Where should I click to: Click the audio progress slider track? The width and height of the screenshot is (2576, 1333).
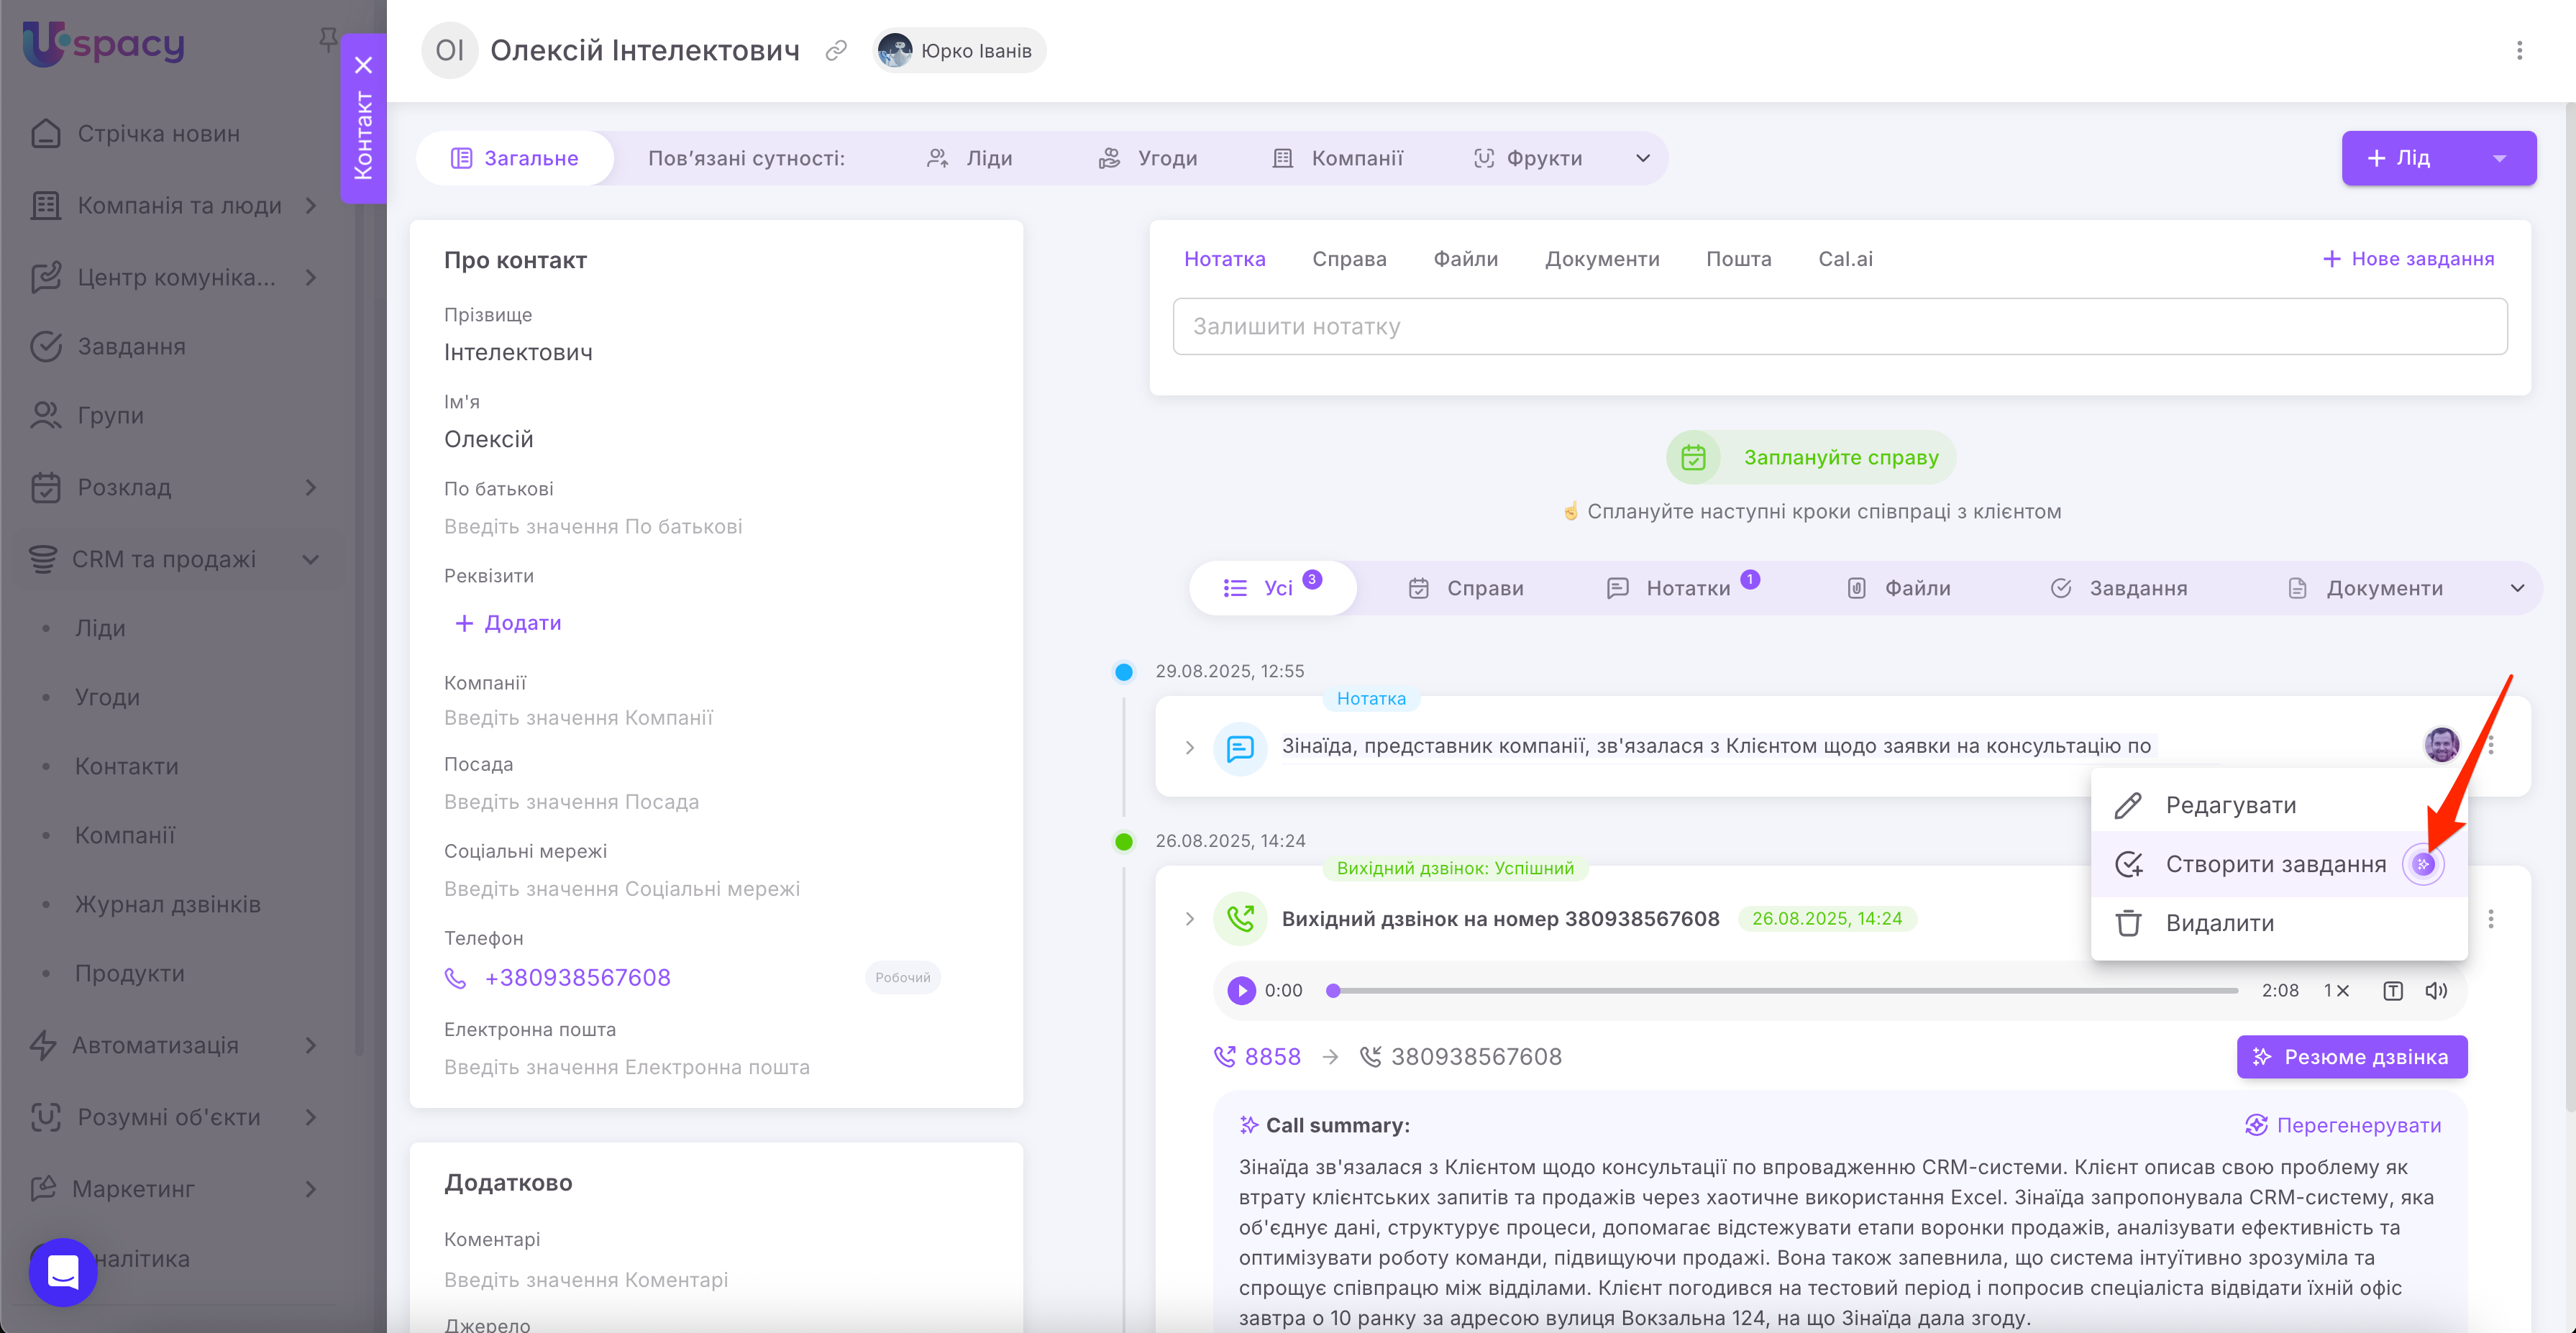(1784, 990)
